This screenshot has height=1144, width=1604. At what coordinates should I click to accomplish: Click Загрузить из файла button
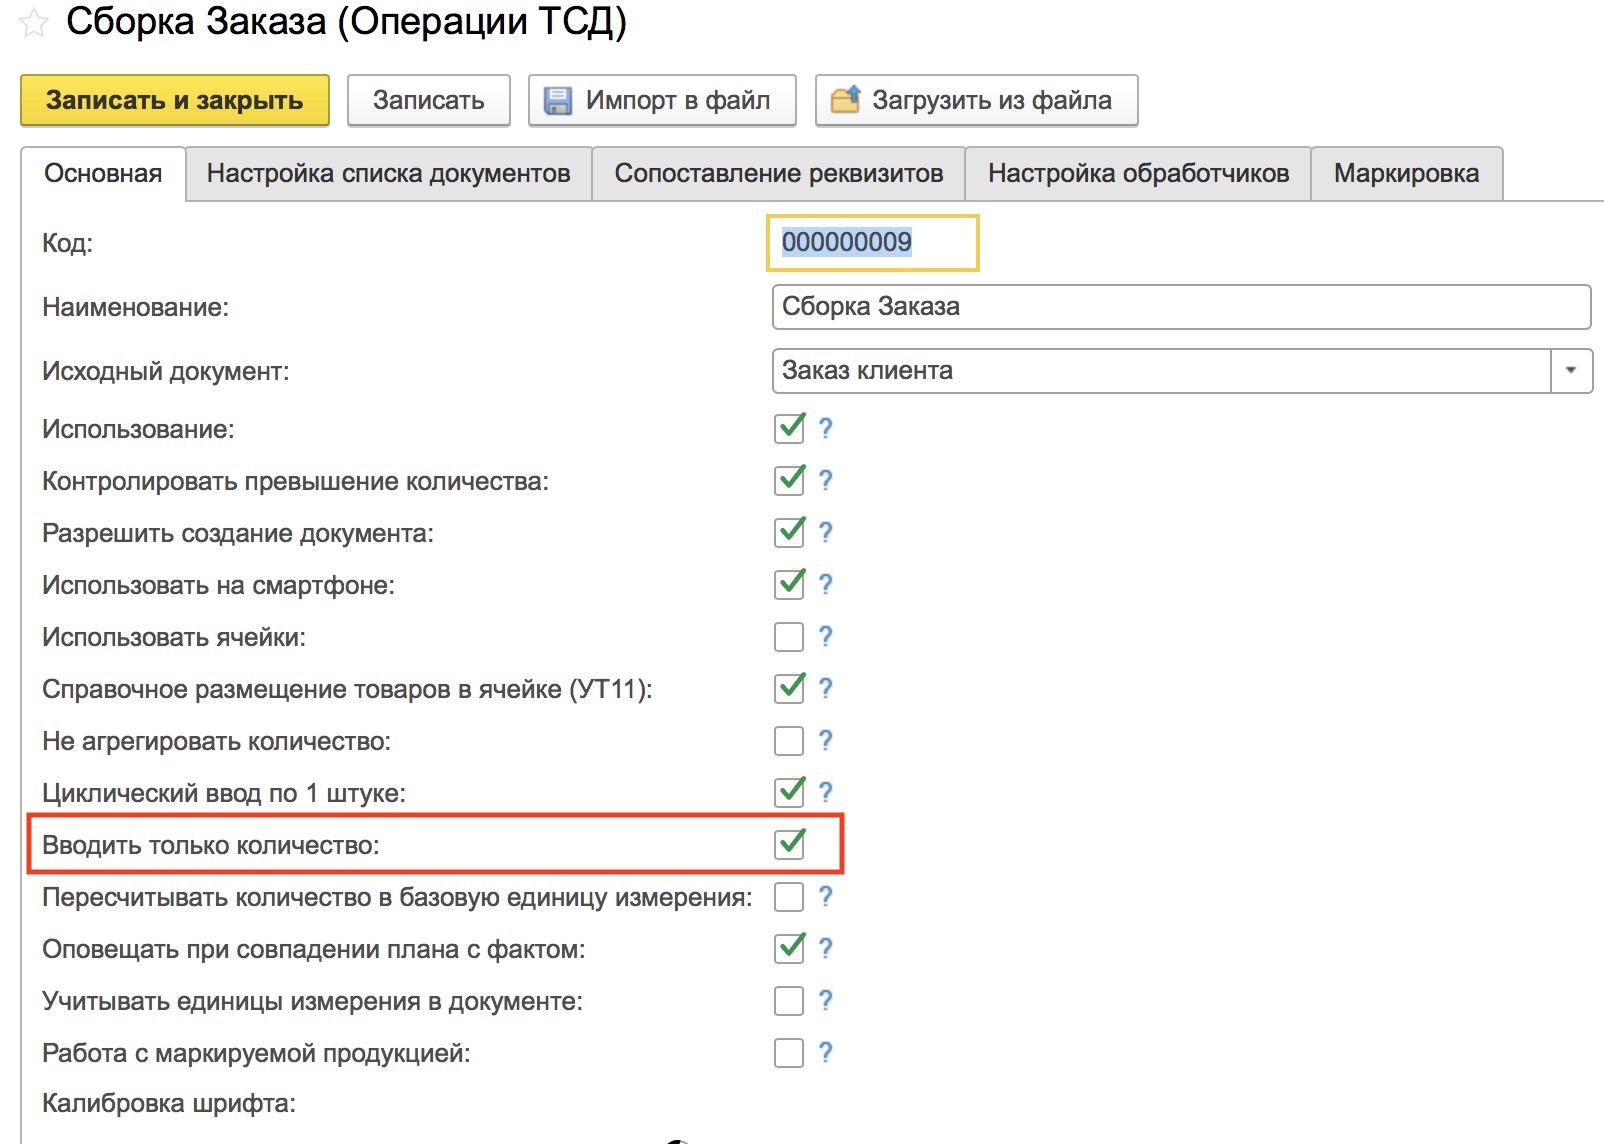[976, 100]
